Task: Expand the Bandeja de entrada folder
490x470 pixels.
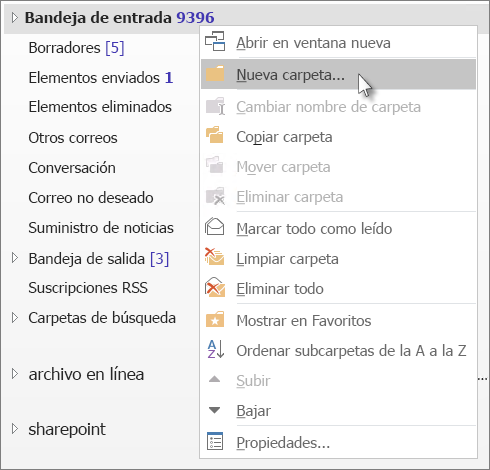Action: 14,17
